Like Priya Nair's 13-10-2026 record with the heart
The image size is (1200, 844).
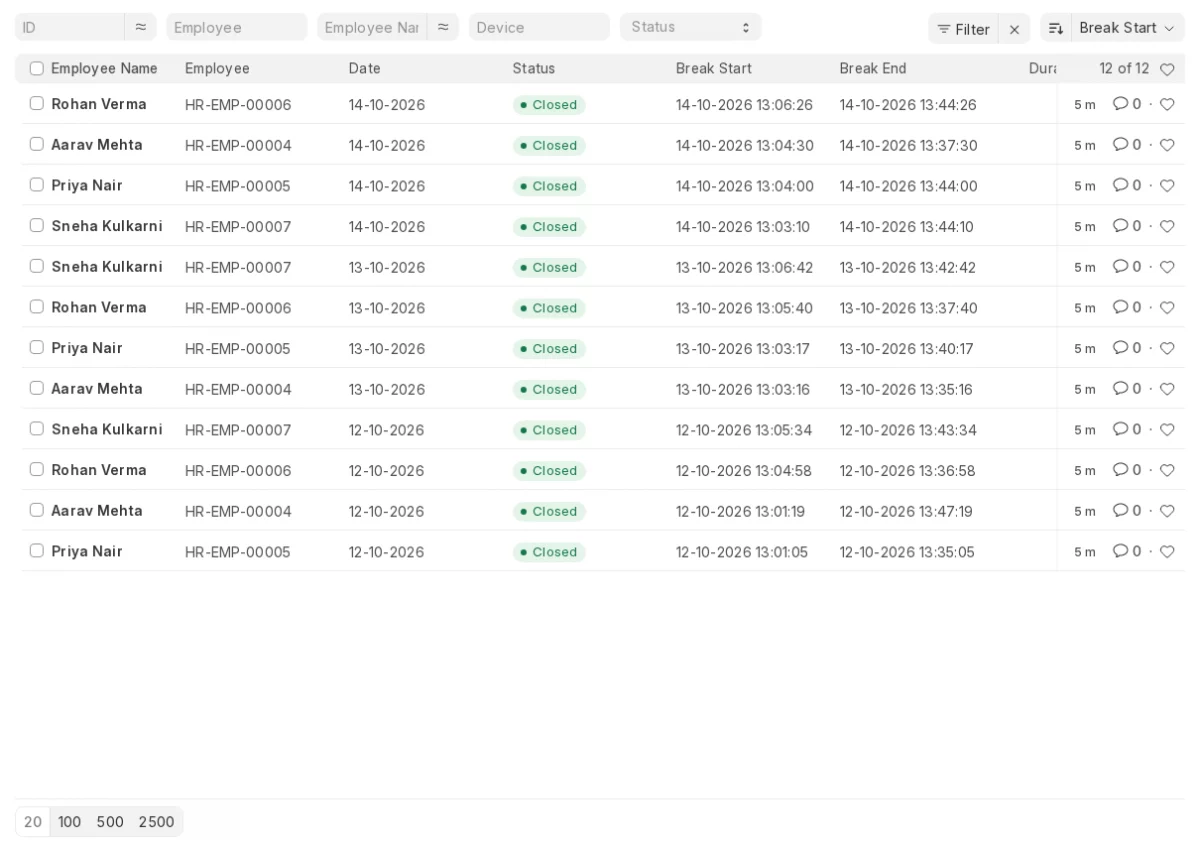coord(1167,348)
